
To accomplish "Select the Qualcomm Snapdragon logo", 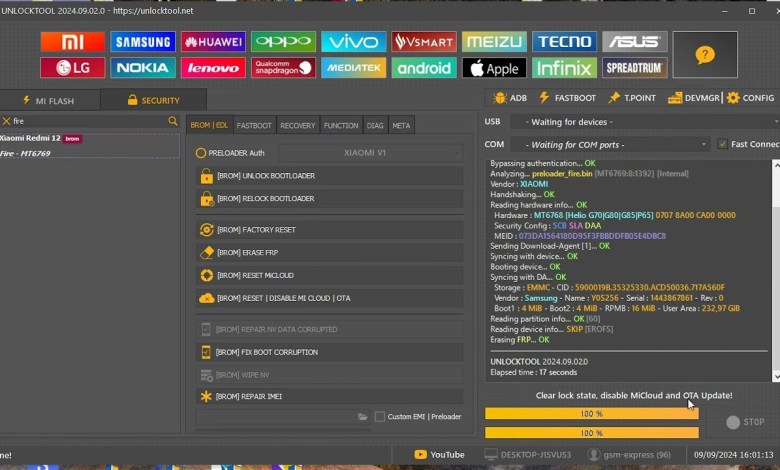I will pos(283,68).
